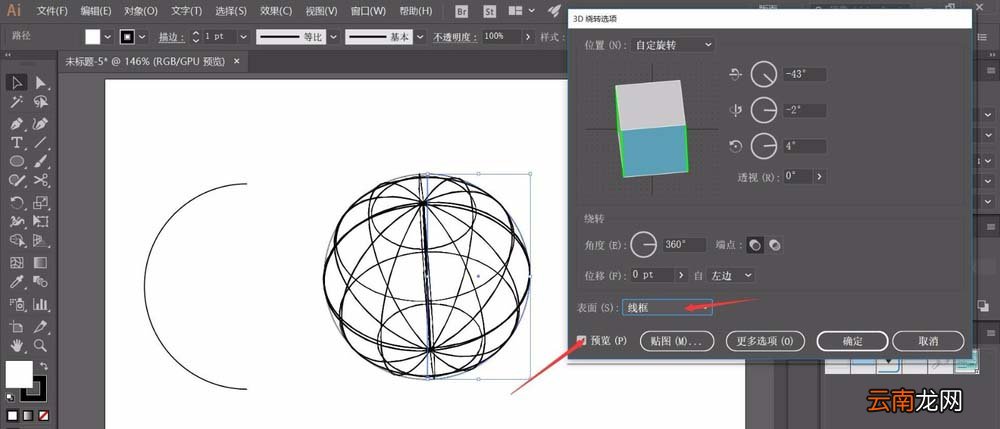Open the 效果(C) menu
The image size is (1000, 429).
coord(276,11)
